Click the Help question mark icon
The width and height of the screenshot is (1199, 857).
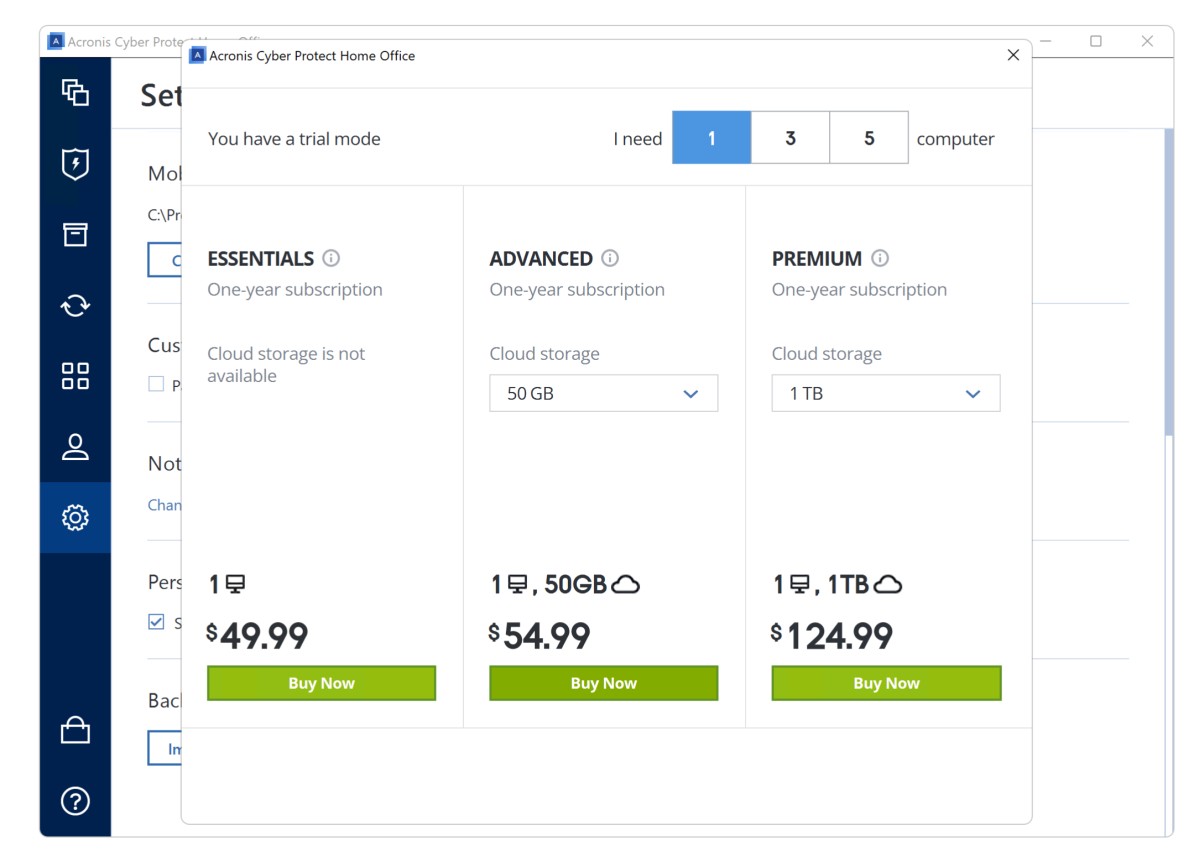(75, 800)
